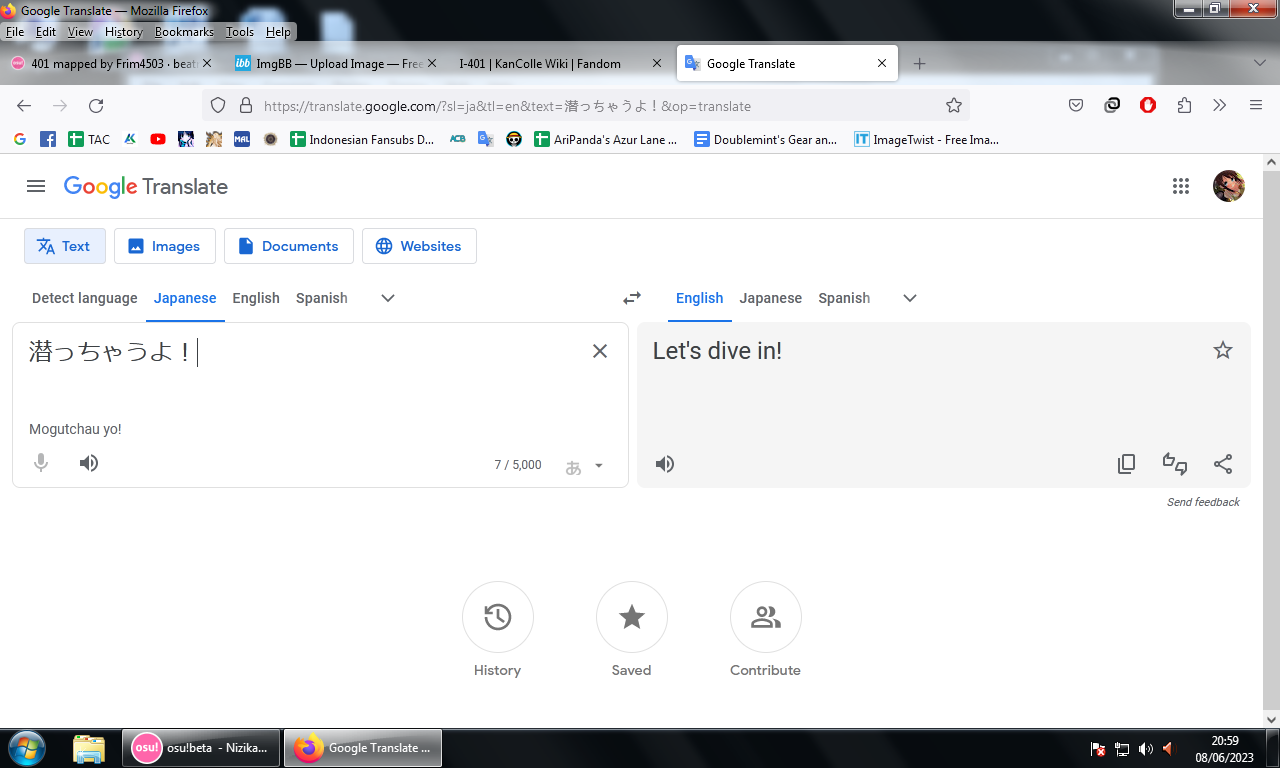Rate this translation with thumbs icon

pos(1175,464)
